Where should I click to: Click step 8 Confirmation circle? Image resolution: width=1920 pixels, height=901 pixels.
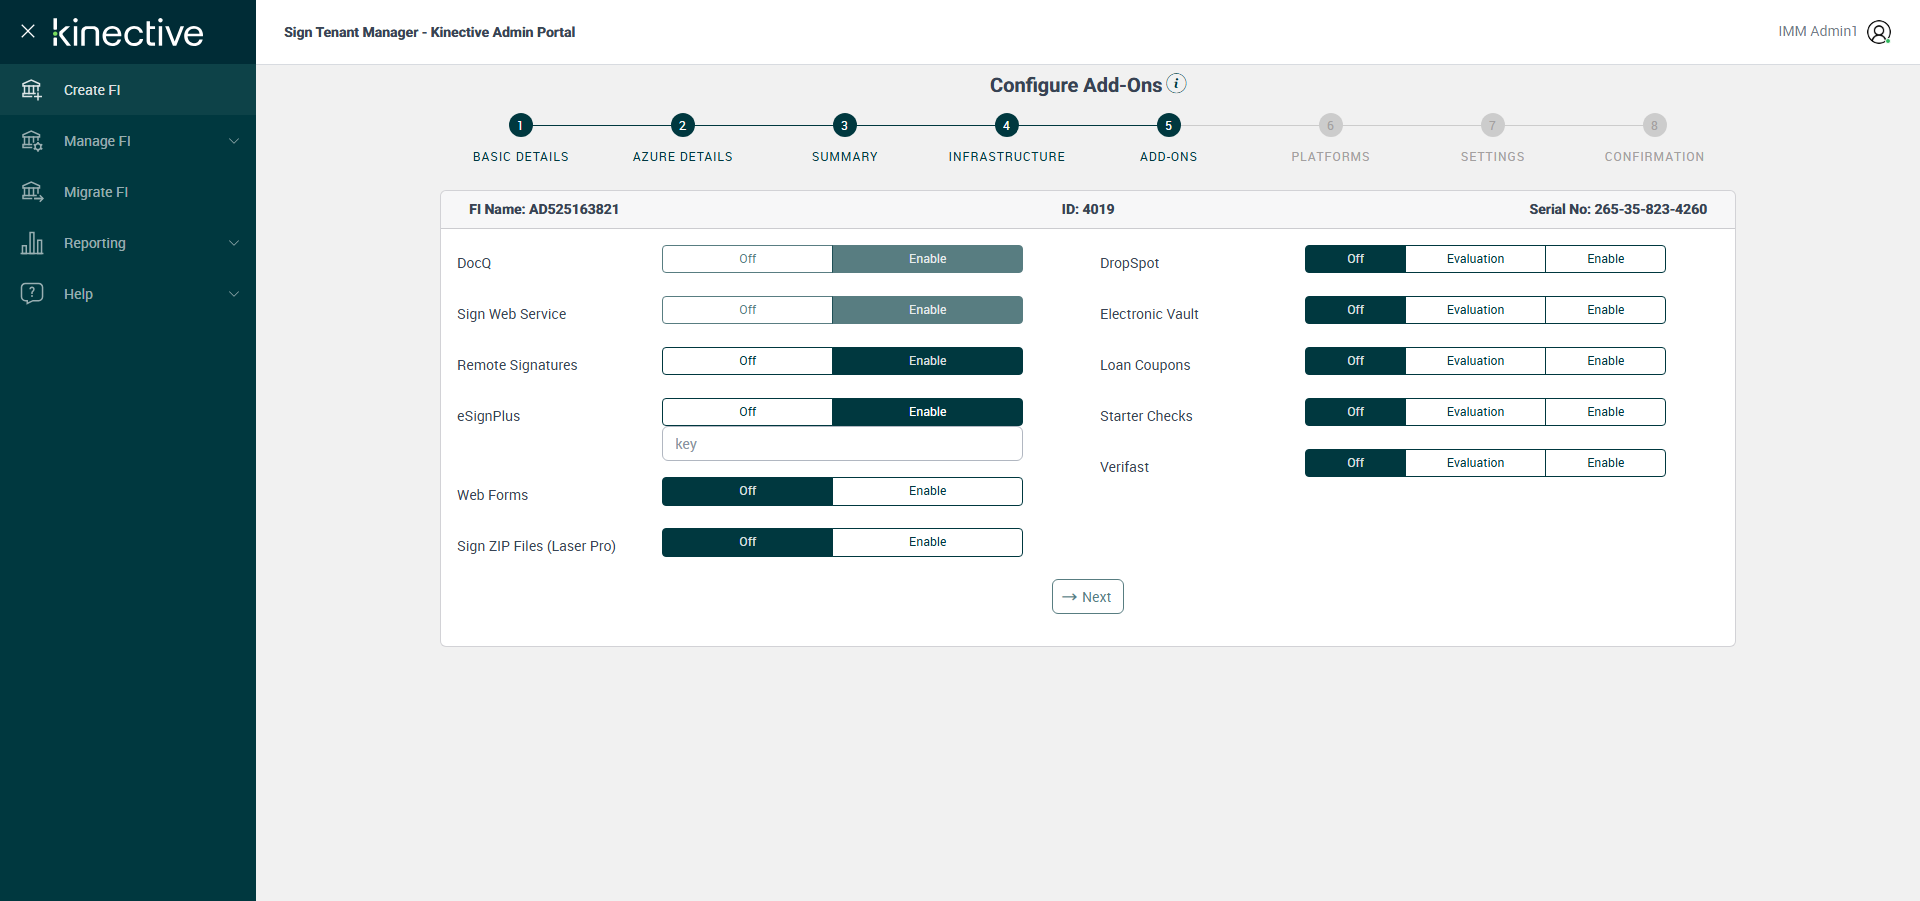pos(1654,125)
